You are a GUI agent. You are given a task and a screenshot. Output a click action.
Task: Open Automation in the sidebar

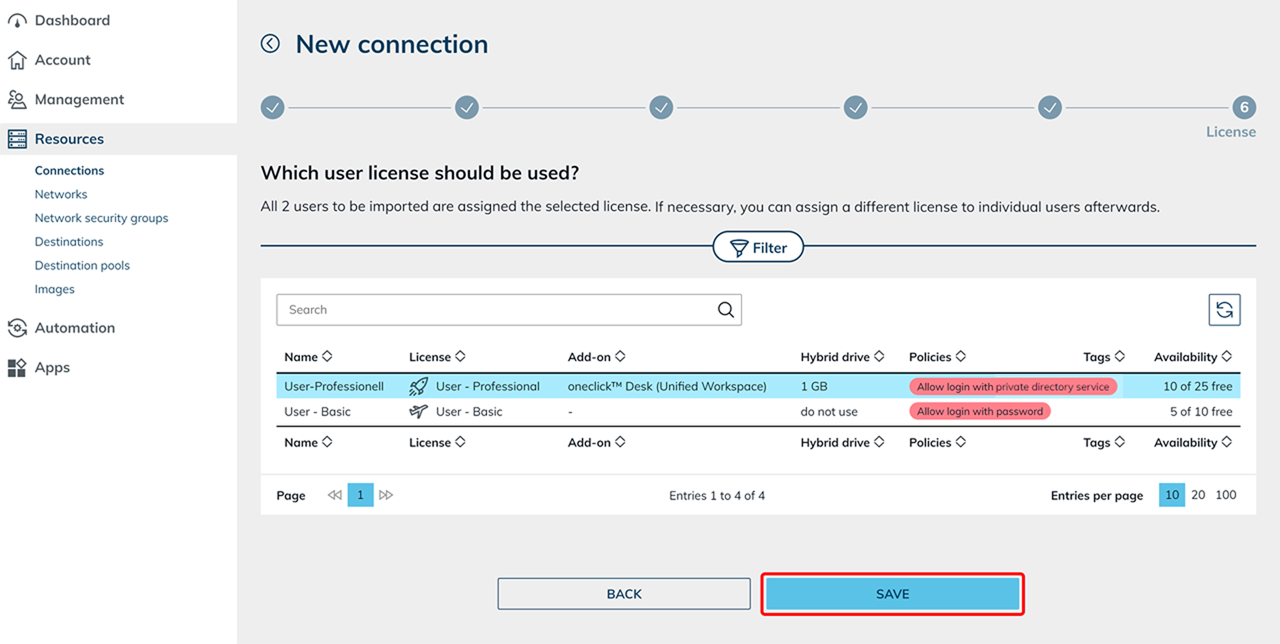click(75, 328)
